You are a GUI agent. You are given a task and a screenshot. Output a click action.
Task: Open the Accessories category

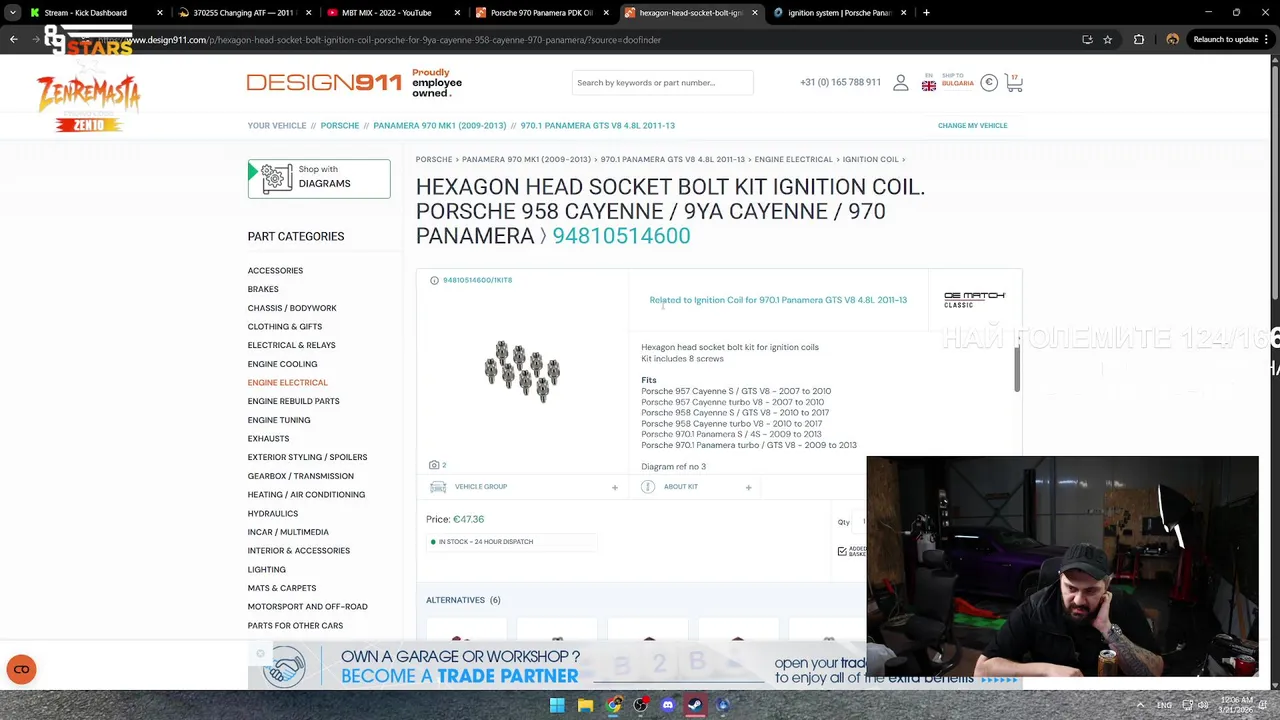coord(275,271)
